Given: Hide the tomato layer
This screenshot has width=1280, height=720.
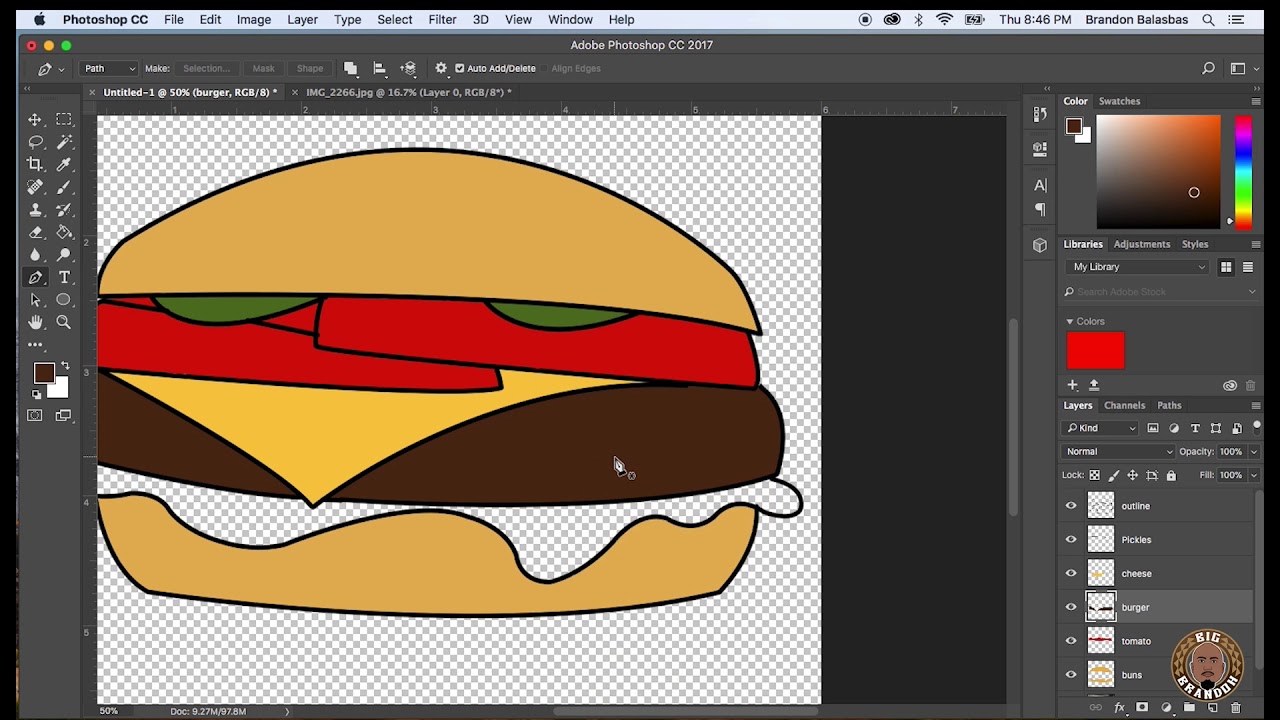Looking at the screenshot, I should [x=1071, y=641].
